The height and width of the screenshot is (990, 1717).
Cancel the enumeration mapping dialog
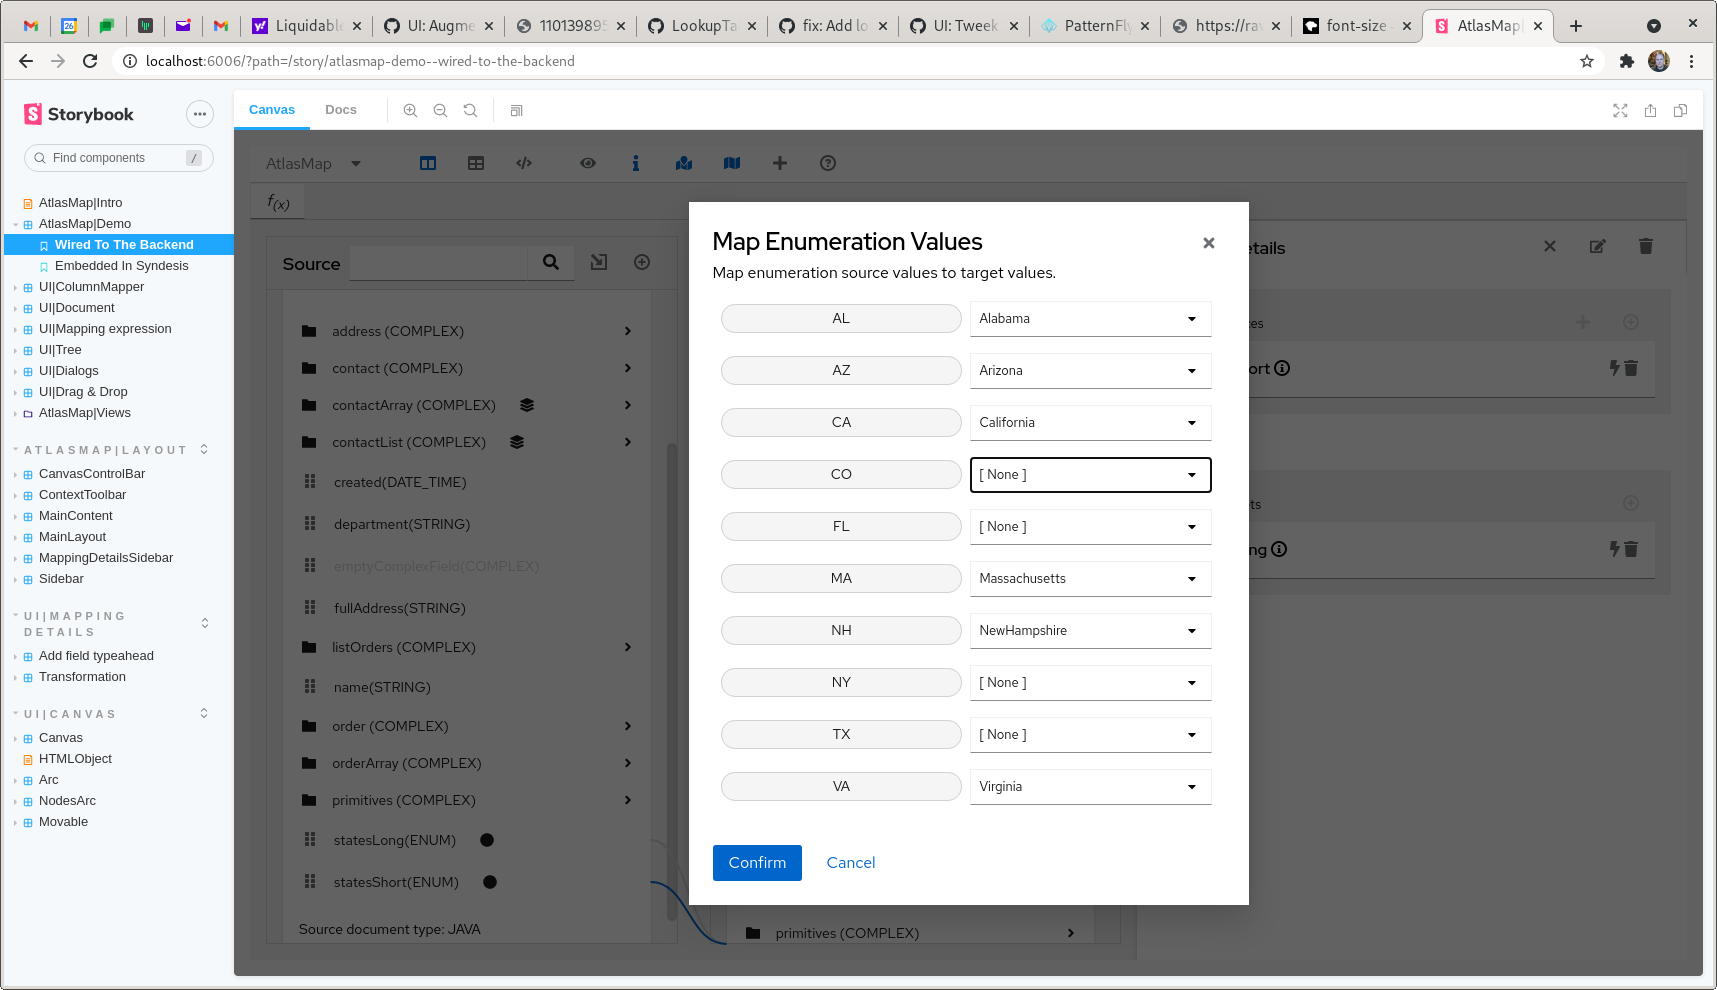pyautogui.click(x=850, y=862)
